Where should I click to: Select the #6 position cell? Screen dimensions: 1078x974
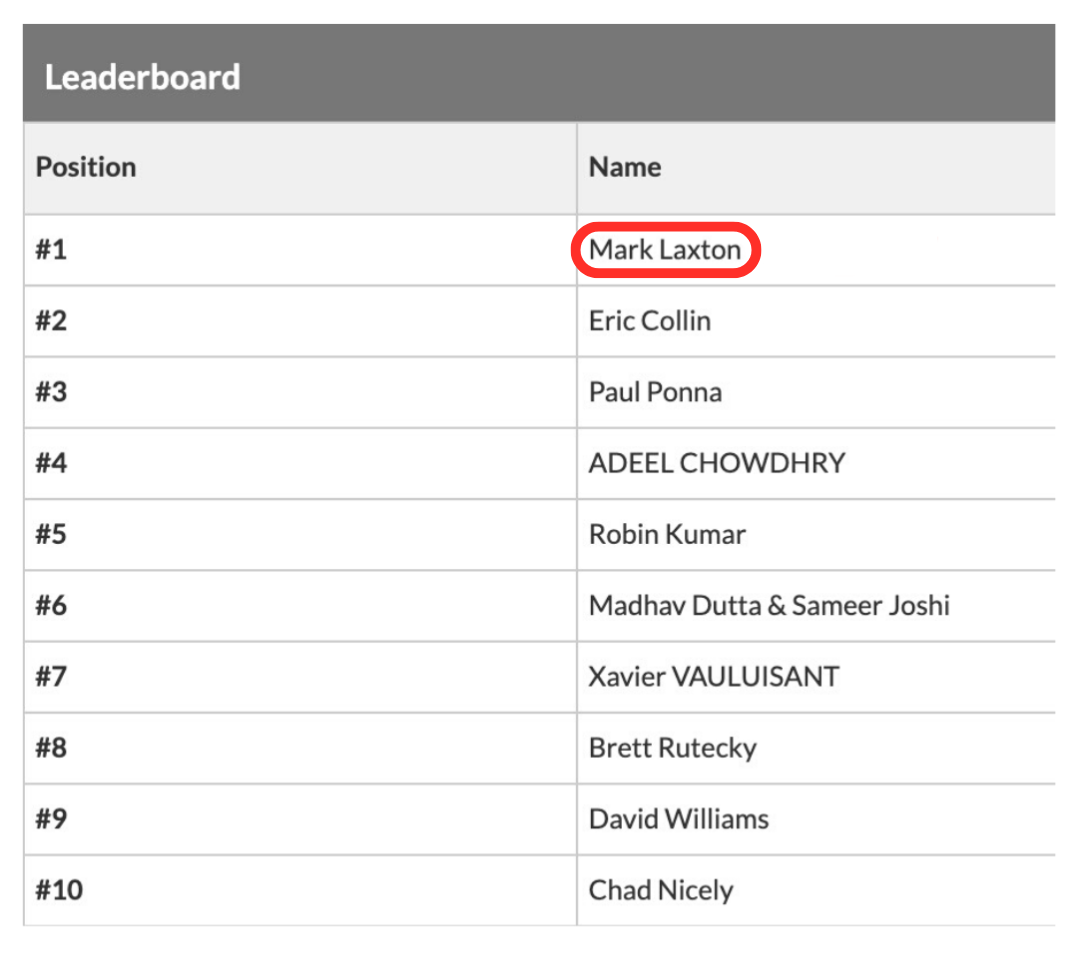coord(51,605)
